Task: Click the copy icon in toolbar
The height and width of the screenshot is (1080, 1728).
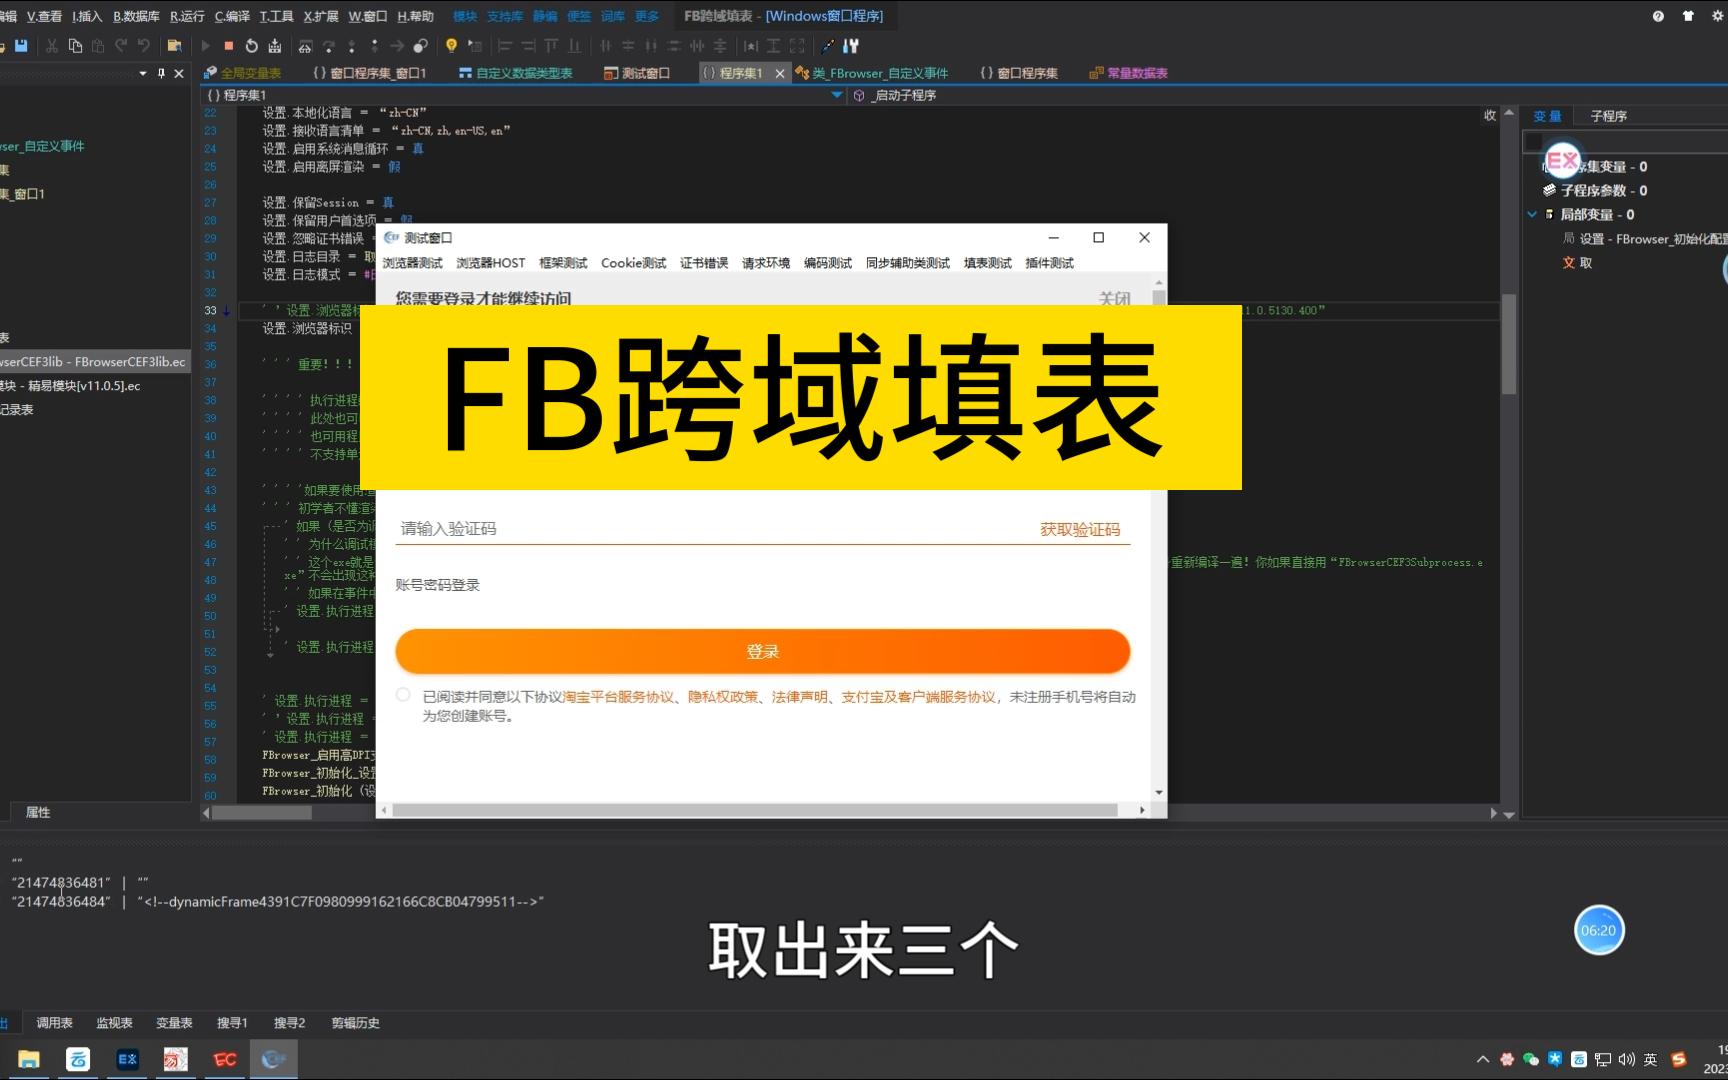Action: coord(75,46)
